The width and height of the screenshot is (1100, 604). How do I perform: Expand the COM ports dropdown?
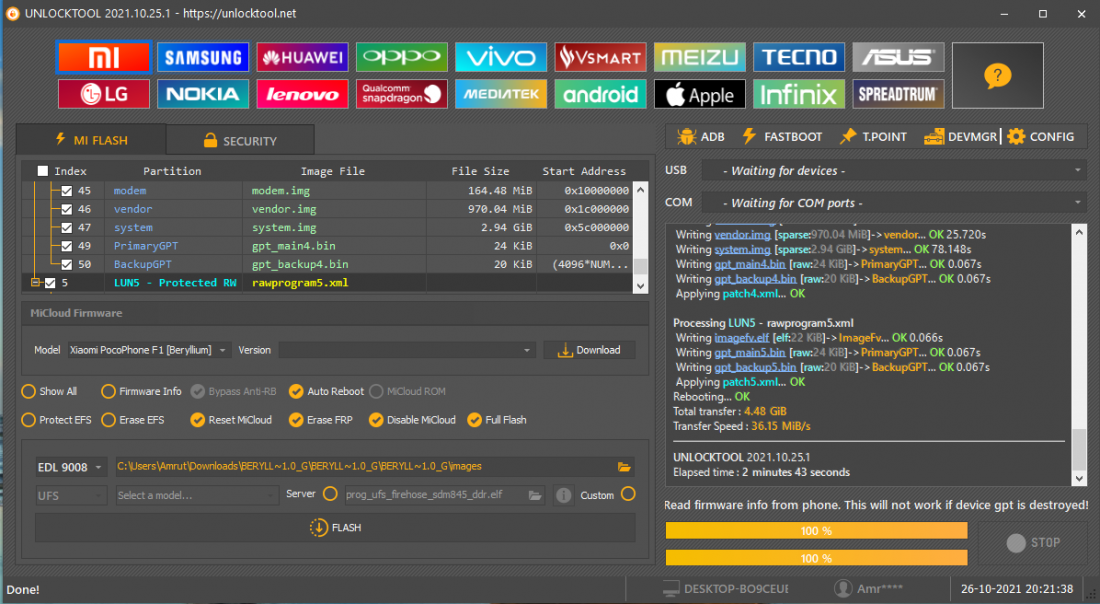point(894,203)
